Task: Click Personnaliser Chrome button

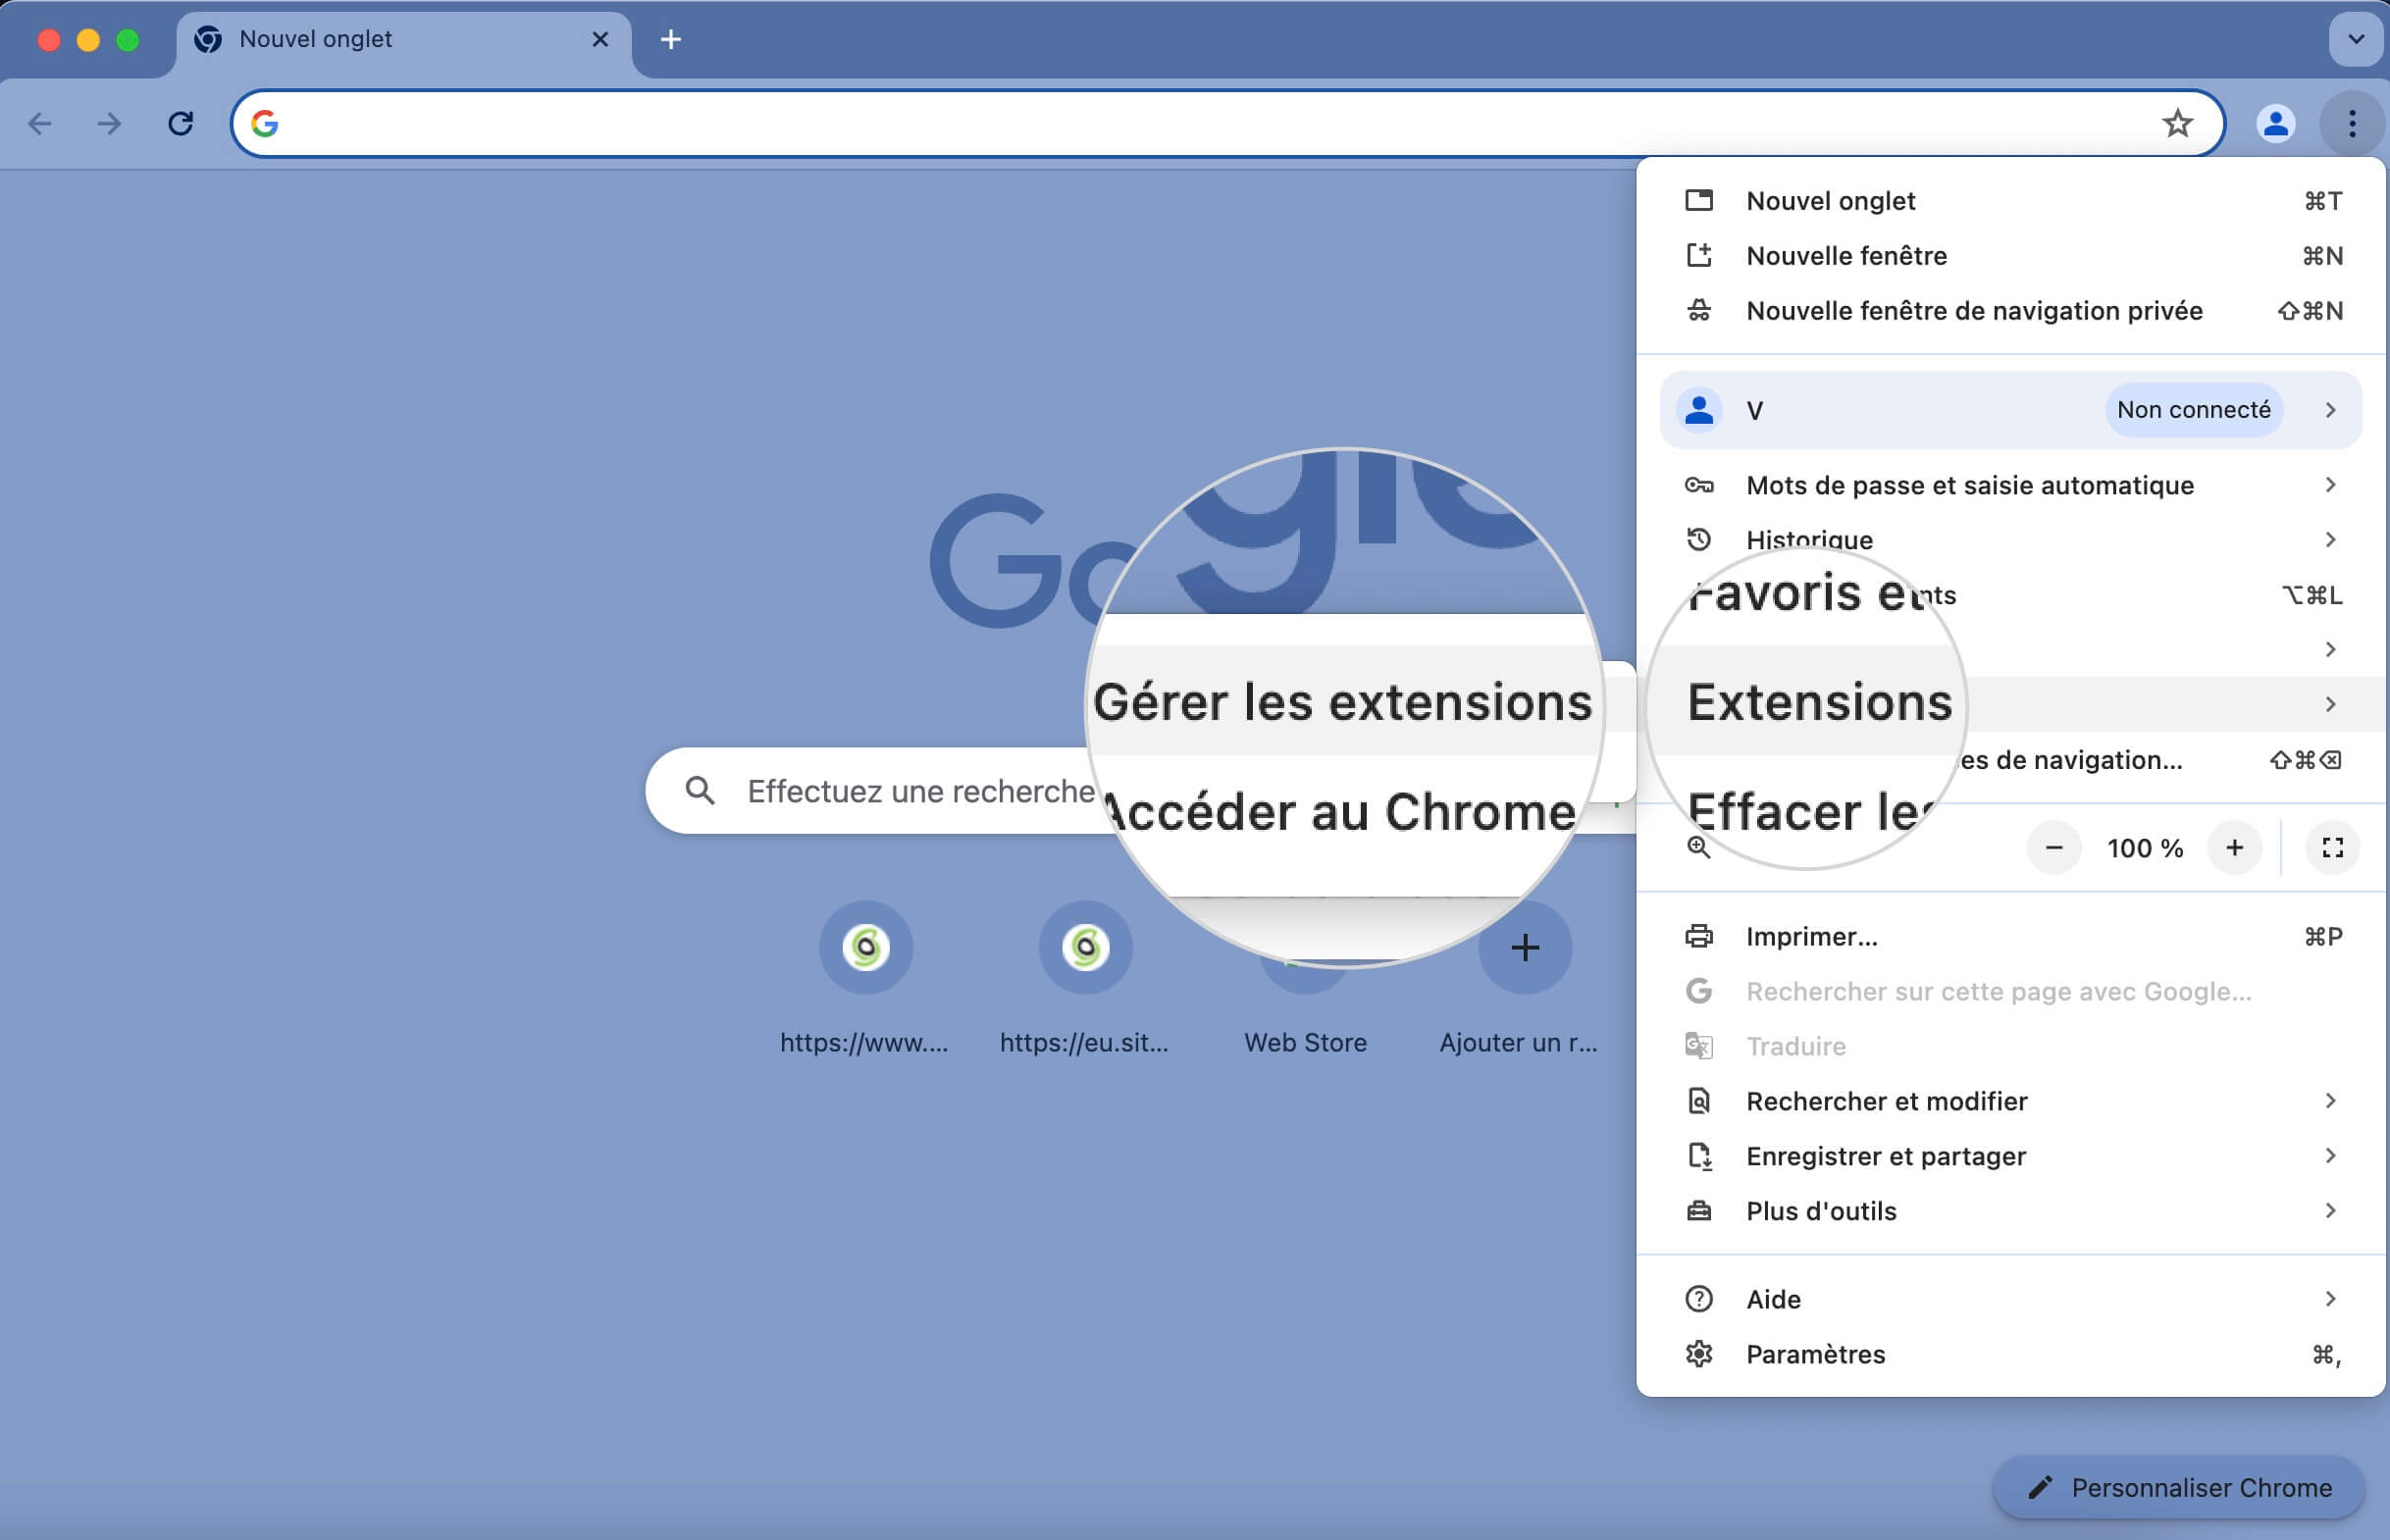Action: point(2178,1488)
